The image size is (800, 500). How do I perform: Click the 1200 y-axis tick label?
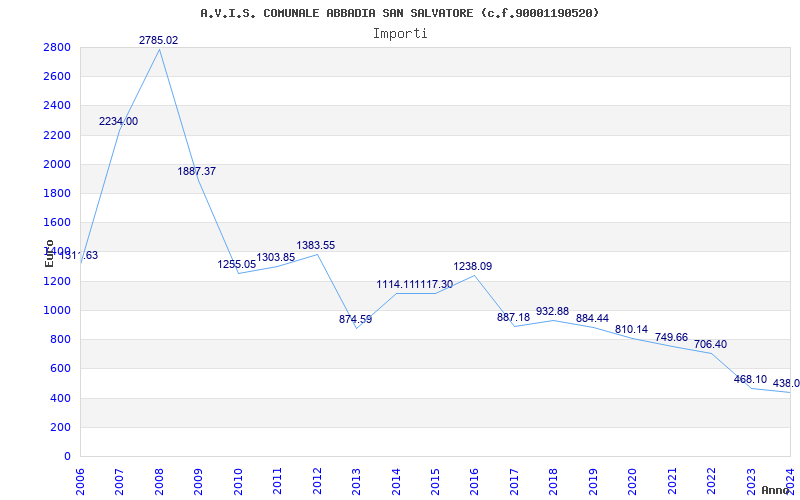tap(57, 281)
